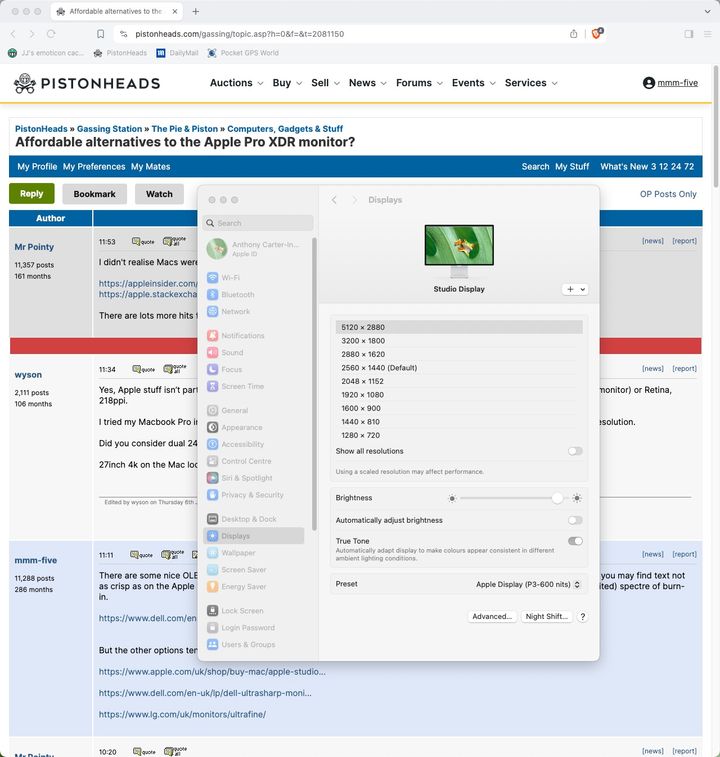
Task: Open My Preferences in forum bar
Action: tap(94, 167)
